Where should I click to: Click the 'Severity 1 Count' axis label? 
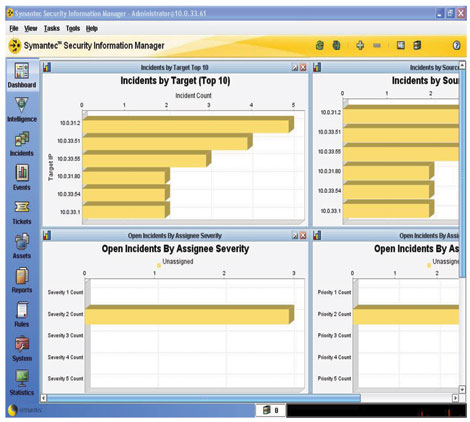pyautogui.click(x=65, y=292)
